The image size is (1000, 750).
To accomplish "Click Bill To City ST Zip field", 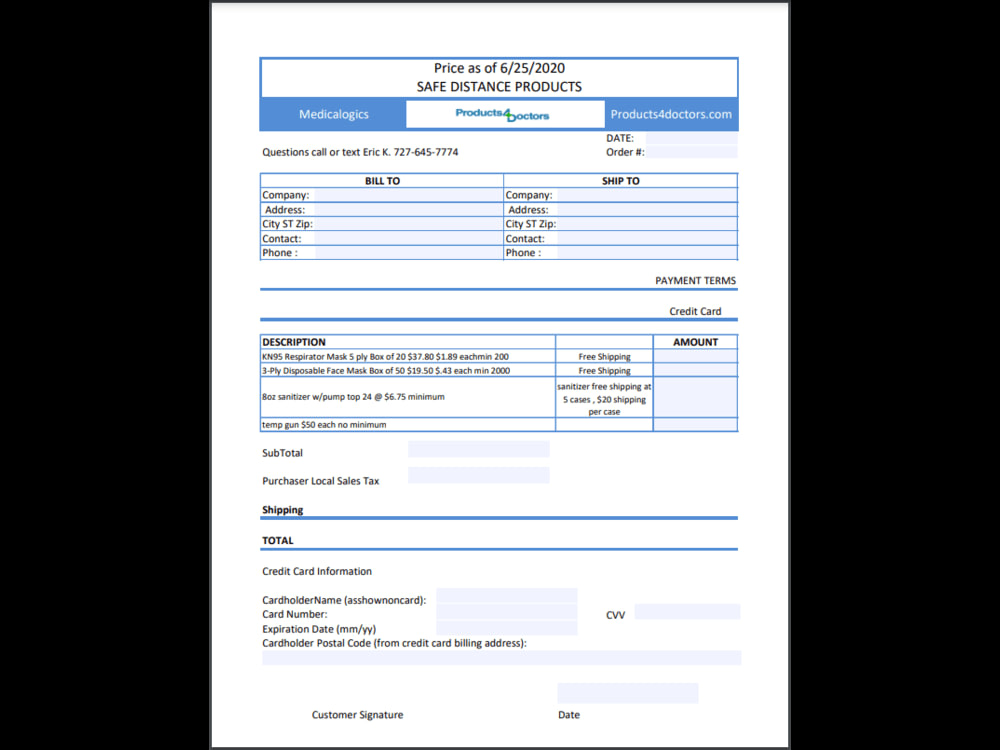I will (408, 224).
